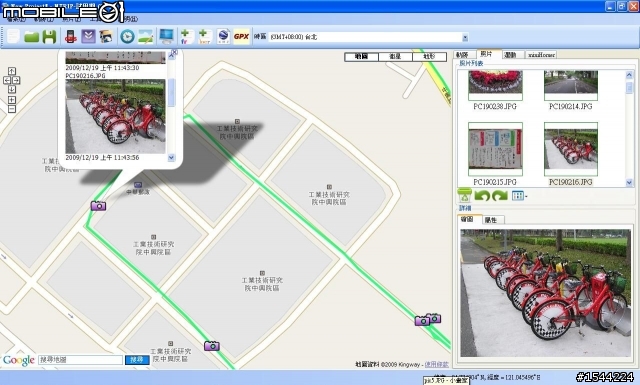Click the Google map search text field
This screenshot has width=640, height=385.
click(x=80, y=360)
